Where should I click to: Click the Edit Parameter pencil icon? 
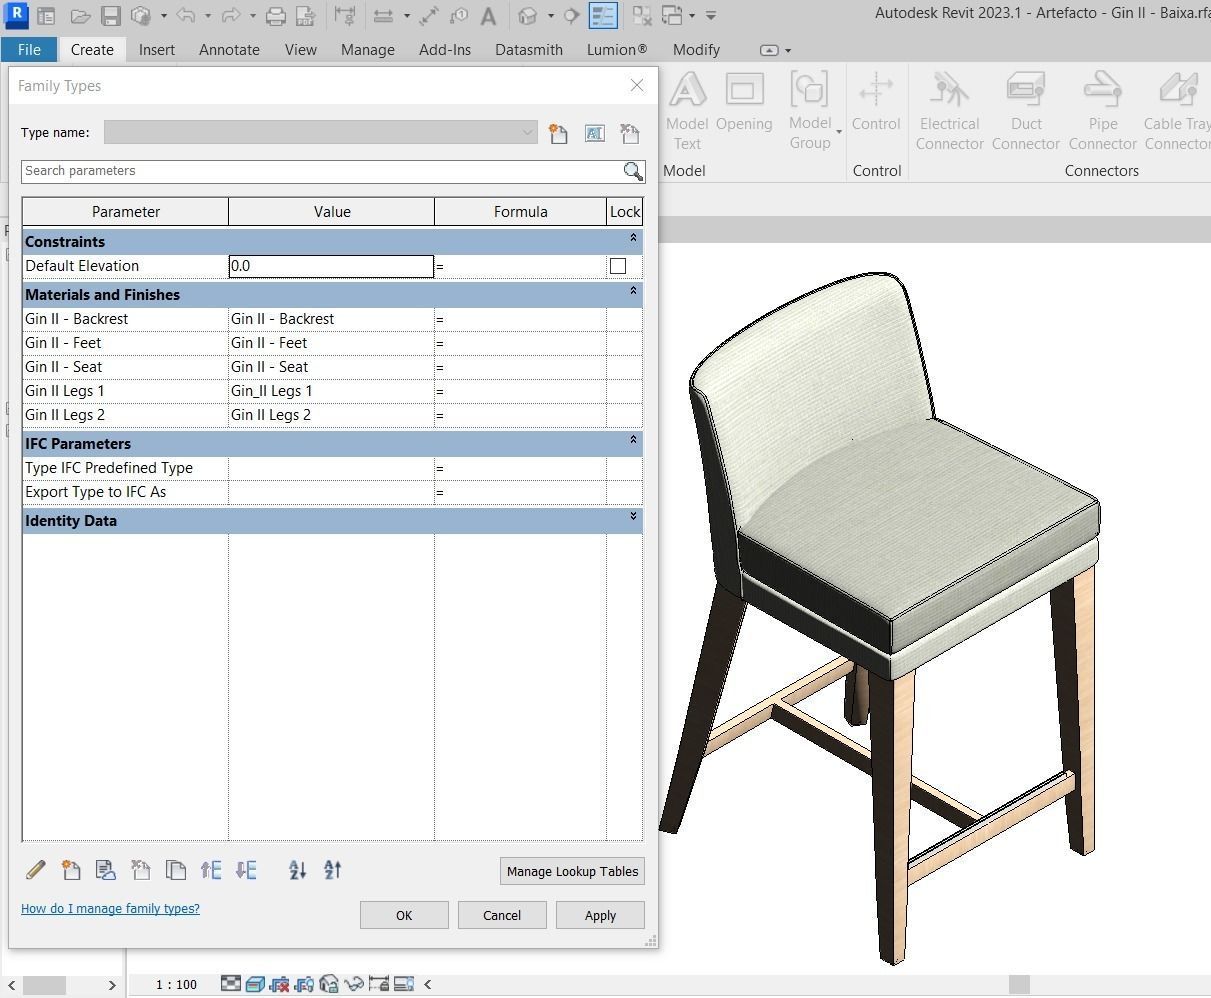coord(36,870)
